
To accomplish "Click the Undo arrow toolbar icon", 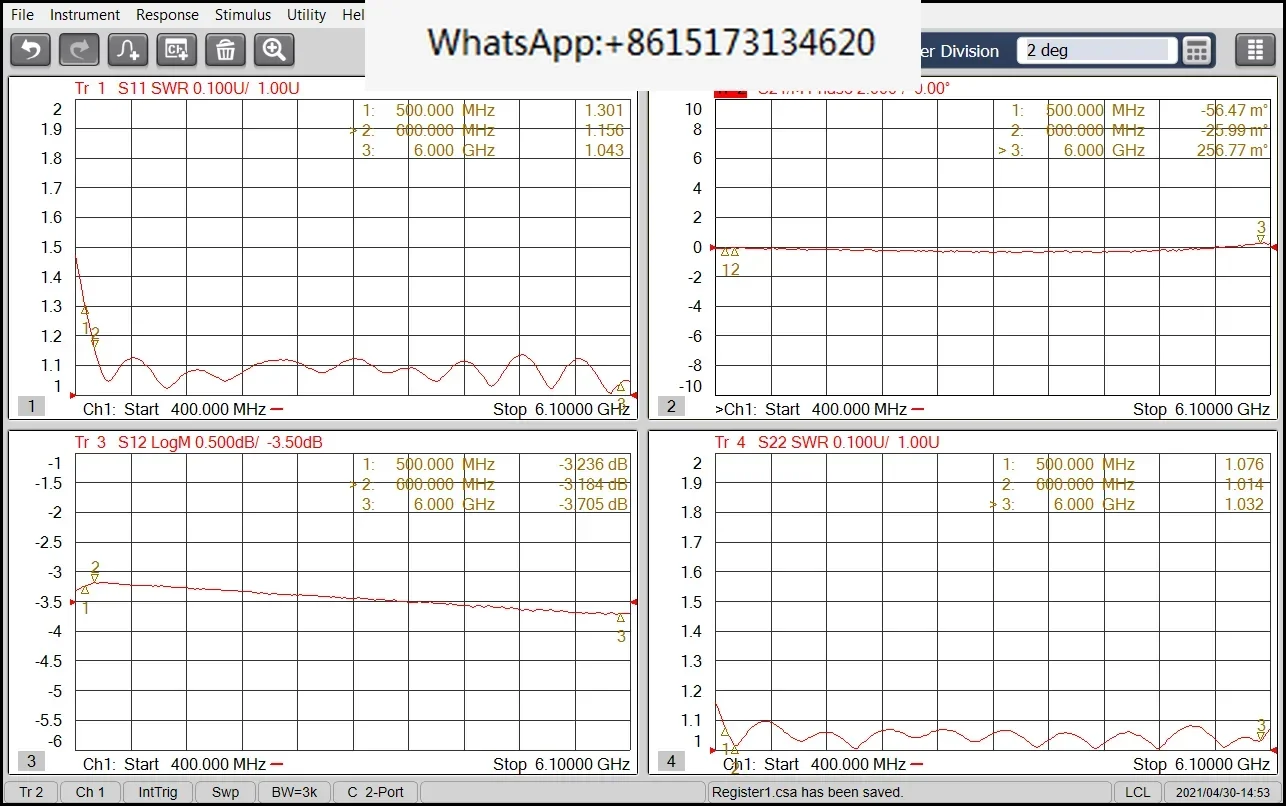I will (x=30, y=49).
